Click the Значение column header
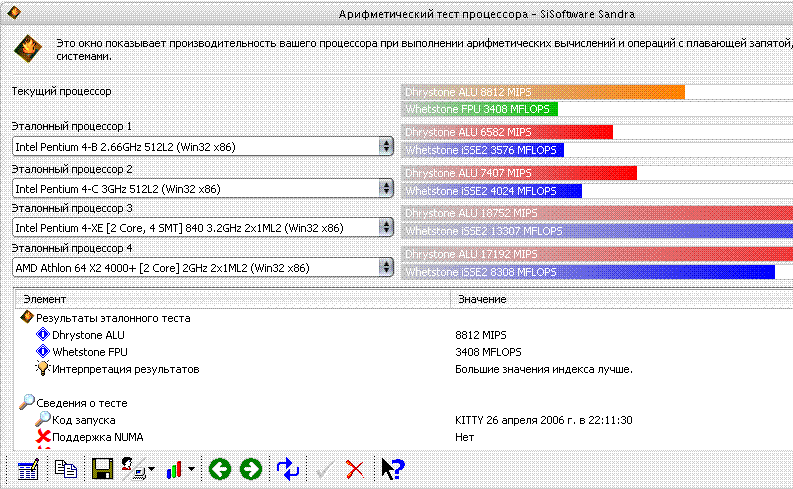 click(622, 299)
